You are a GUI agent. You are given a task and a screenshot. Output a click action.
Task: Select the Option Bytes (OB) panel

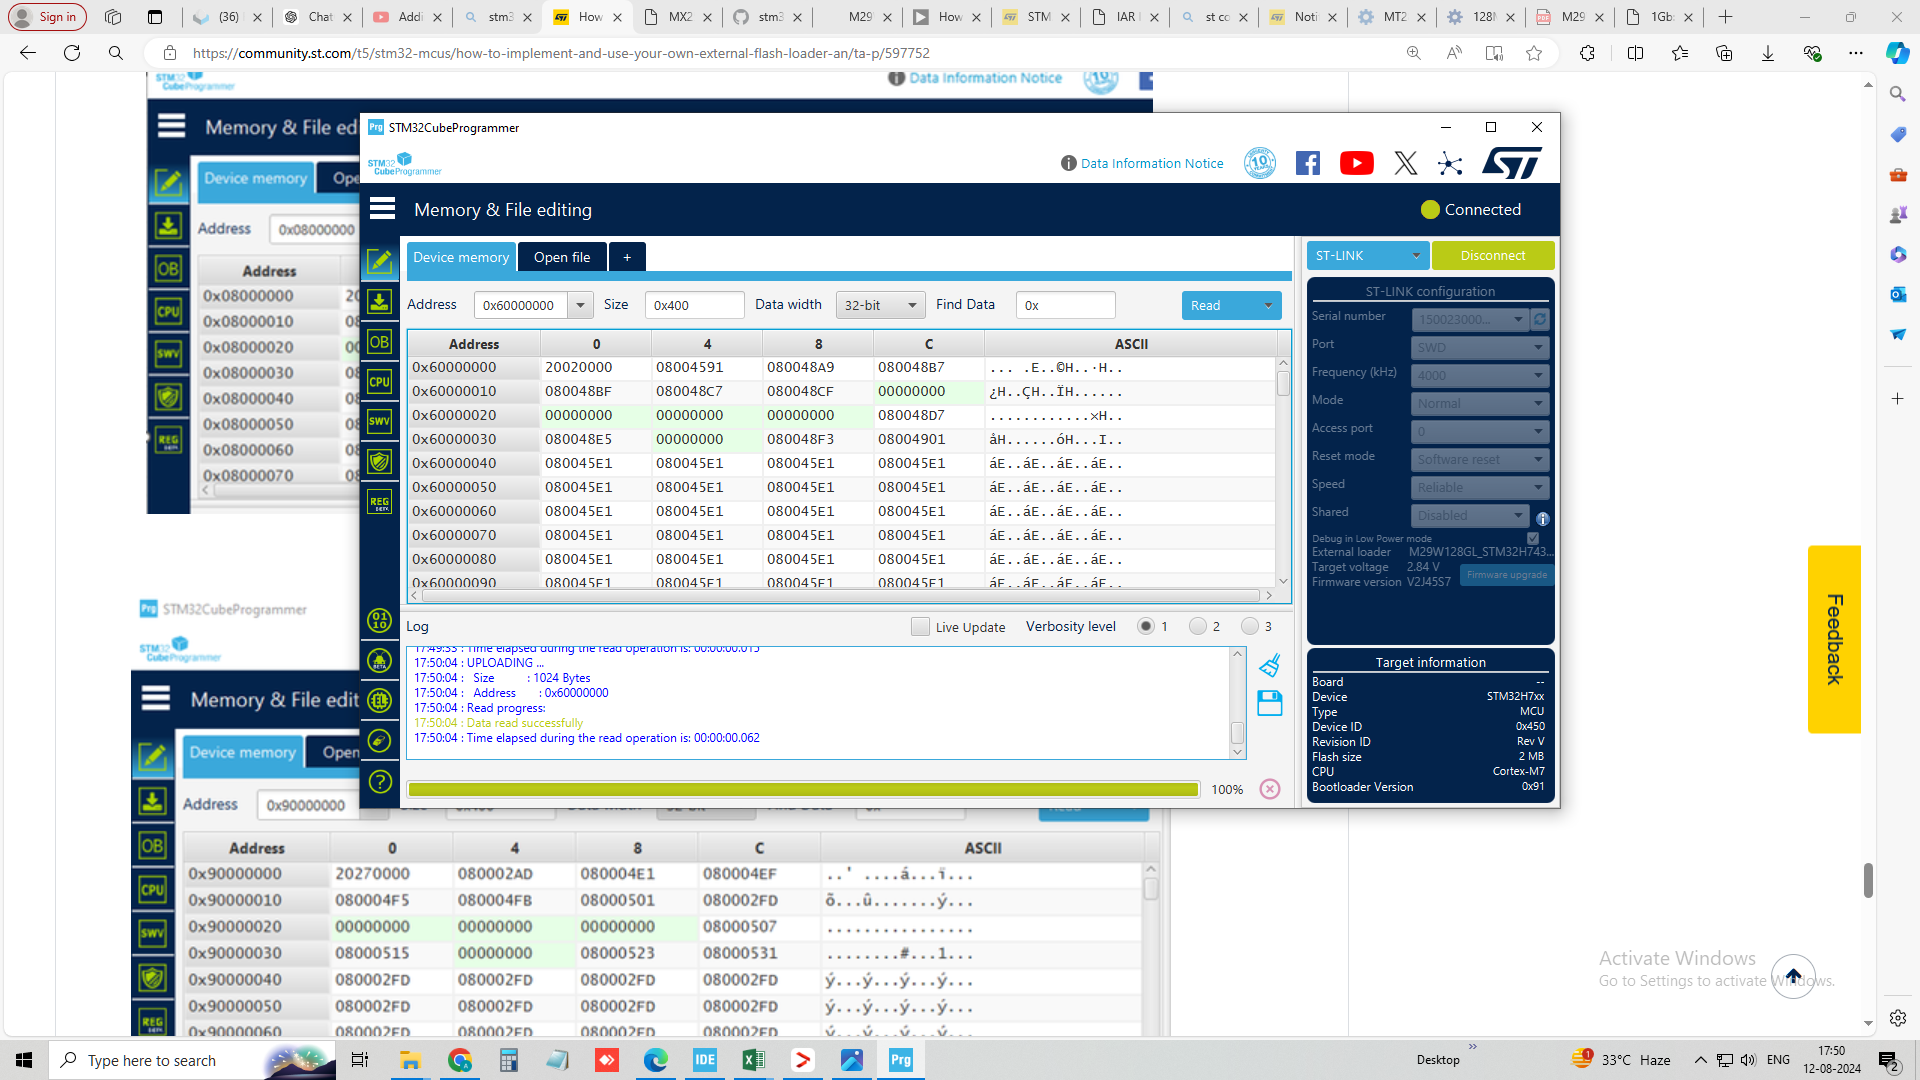[380, 343]
